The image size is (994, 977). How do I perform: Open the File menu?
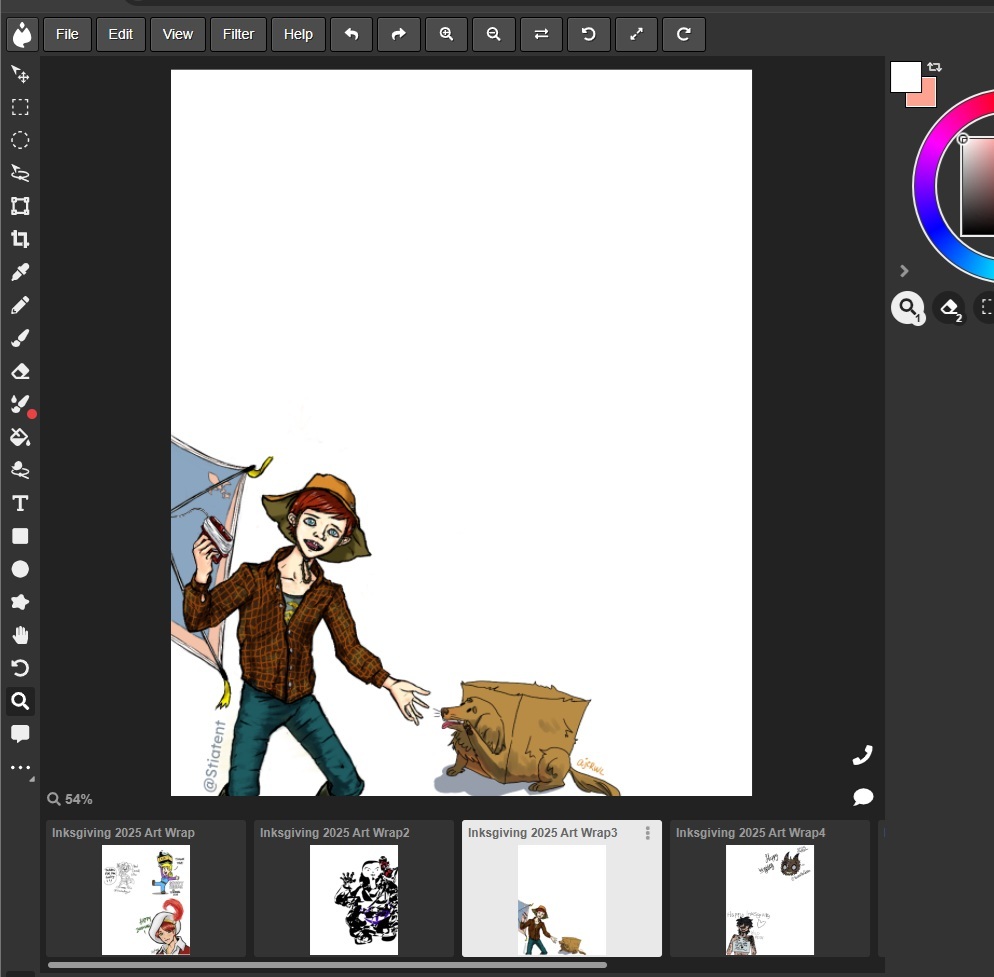click(67, 34)
